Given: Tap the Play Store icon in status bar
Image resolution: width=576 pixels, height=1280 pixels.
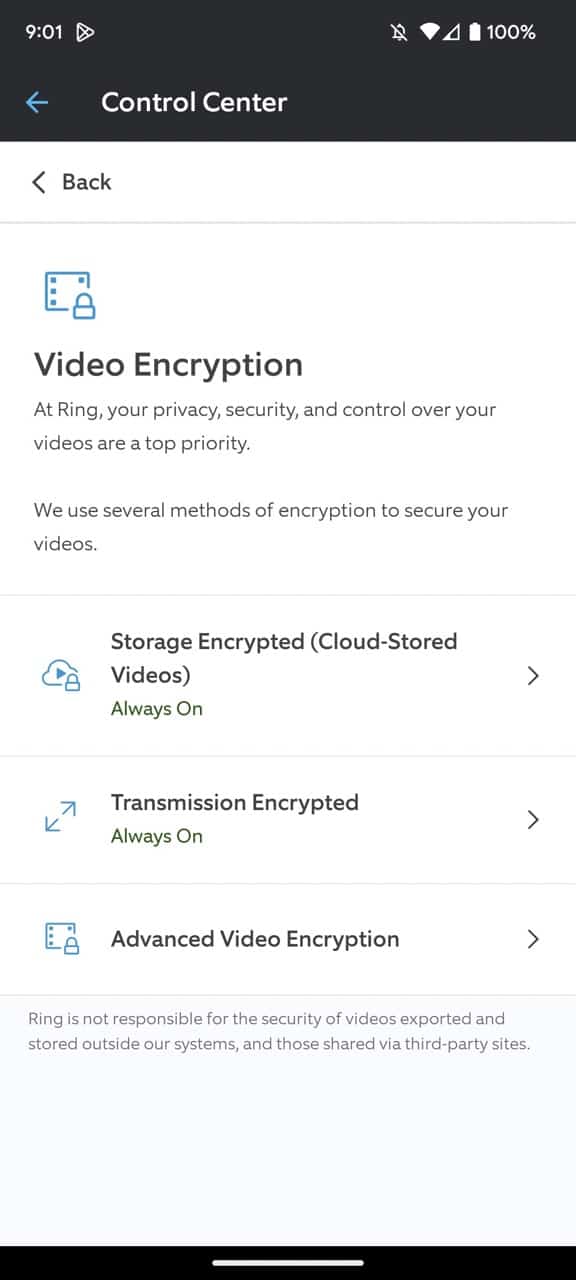Looking at the screenshot, I should [x=86, y=32].
